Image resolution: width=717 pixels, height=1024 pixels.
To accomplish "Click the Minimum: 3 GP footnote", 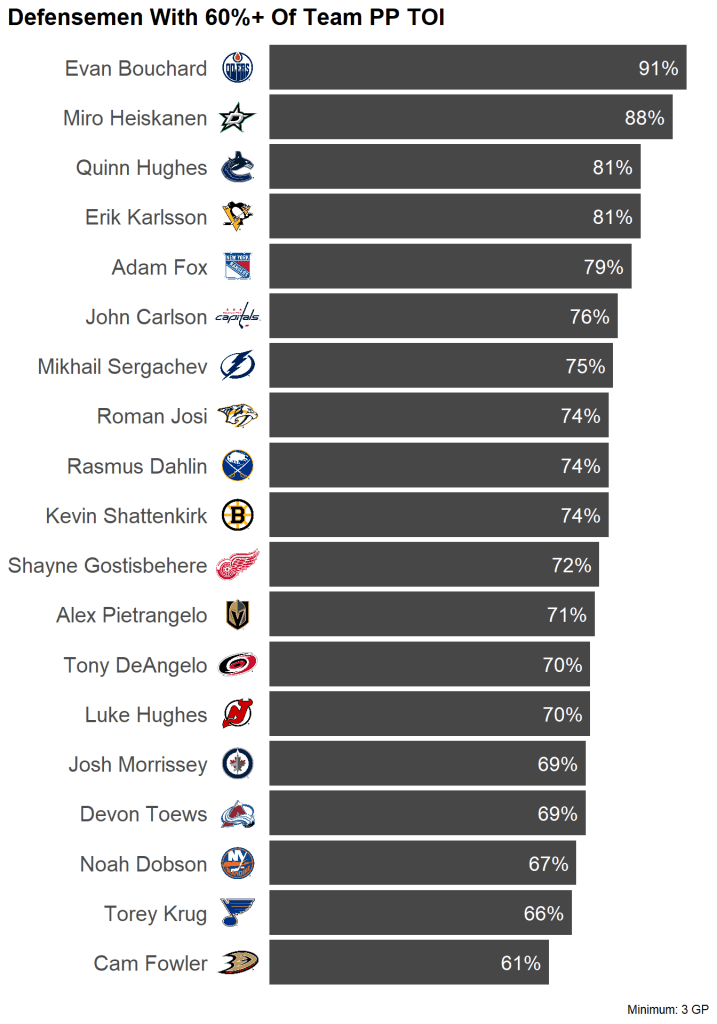I will [x=667, y=1009].
